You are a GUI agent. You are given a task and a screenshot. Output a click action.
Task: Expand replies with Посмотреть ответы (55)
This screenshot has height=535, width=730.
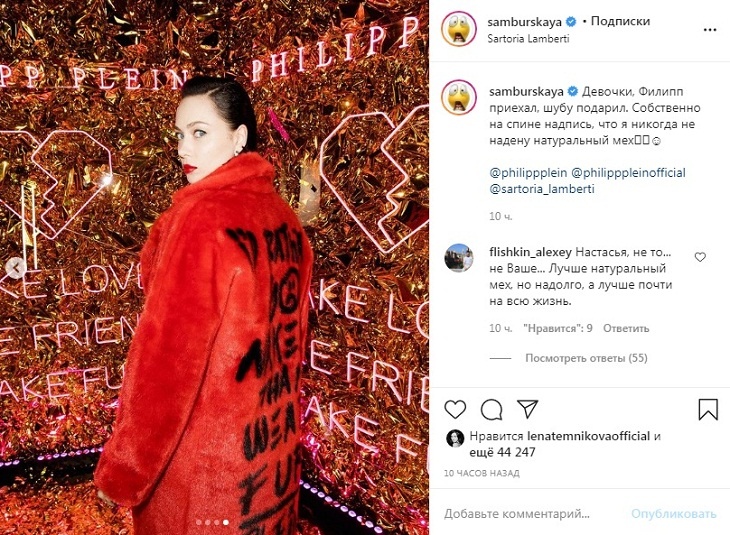pos(586,358)
